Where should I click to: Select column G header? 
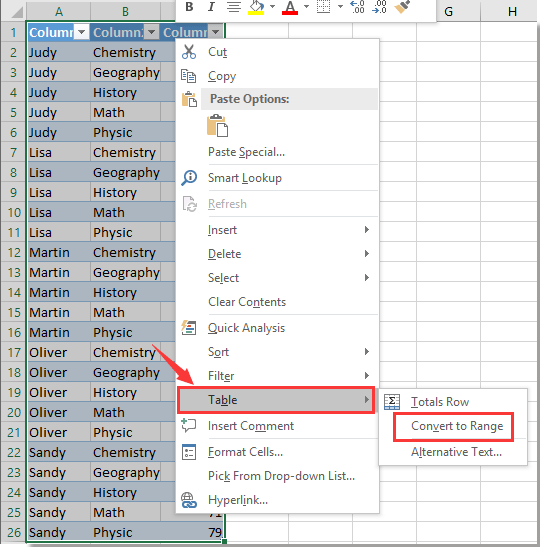pyautogui.click(x=448, y=12)
